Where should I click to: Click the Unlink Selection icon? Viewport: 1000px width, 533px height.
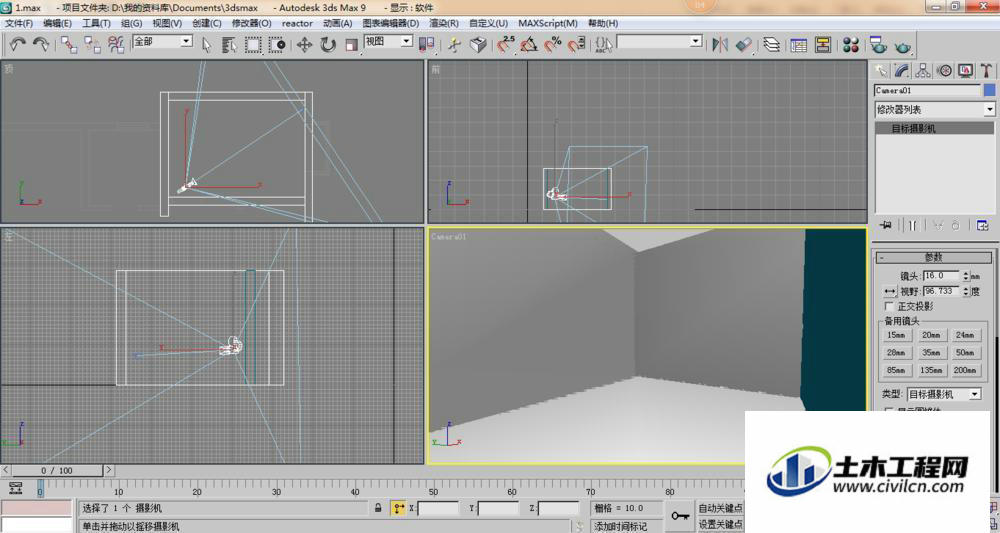click(x=92, y=44)
